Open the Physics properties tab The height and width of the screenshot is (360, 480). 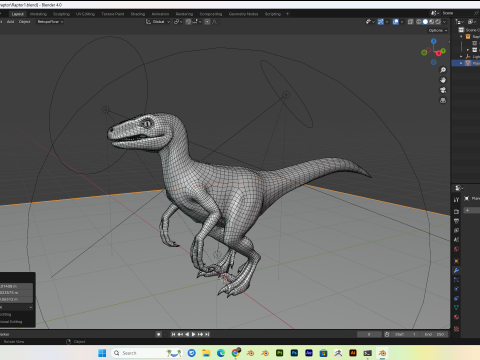click(456, 289)
